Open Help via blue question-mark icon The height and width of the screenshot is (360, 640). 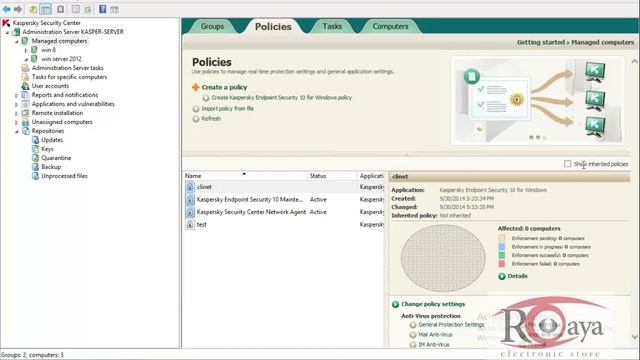pyautogui.click(x=102, y=9)
